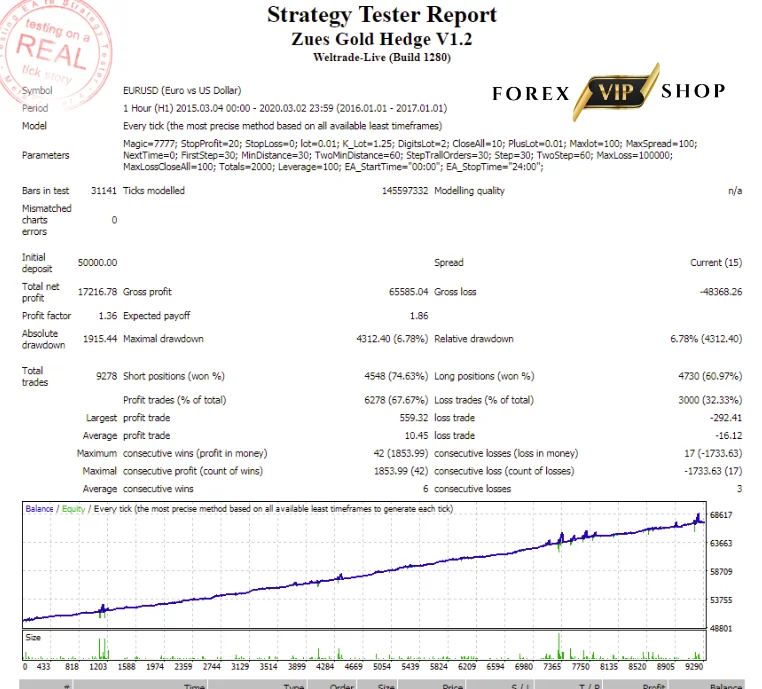Screen dimensions: 762x689
Task: Click the Long positions value '4730 (60.97%)'
Action: pos(710,376)
